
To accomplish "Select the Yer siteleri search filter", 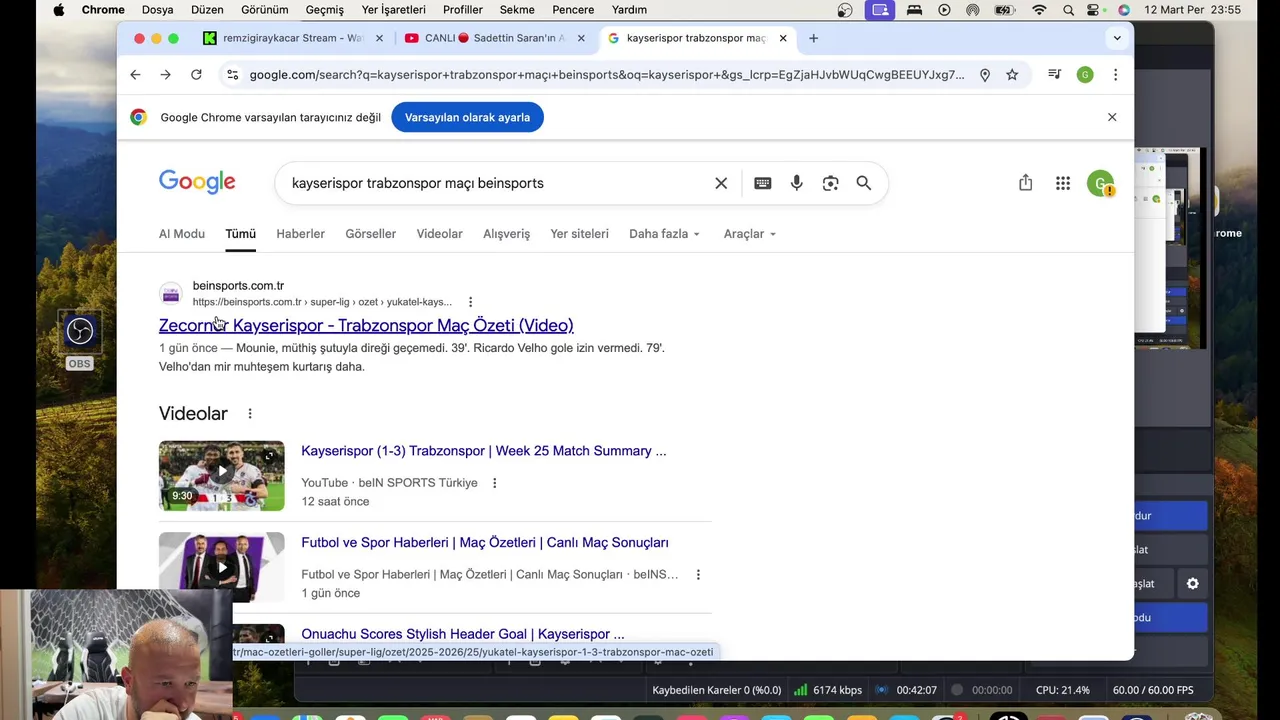I will (x=580, y=234).
